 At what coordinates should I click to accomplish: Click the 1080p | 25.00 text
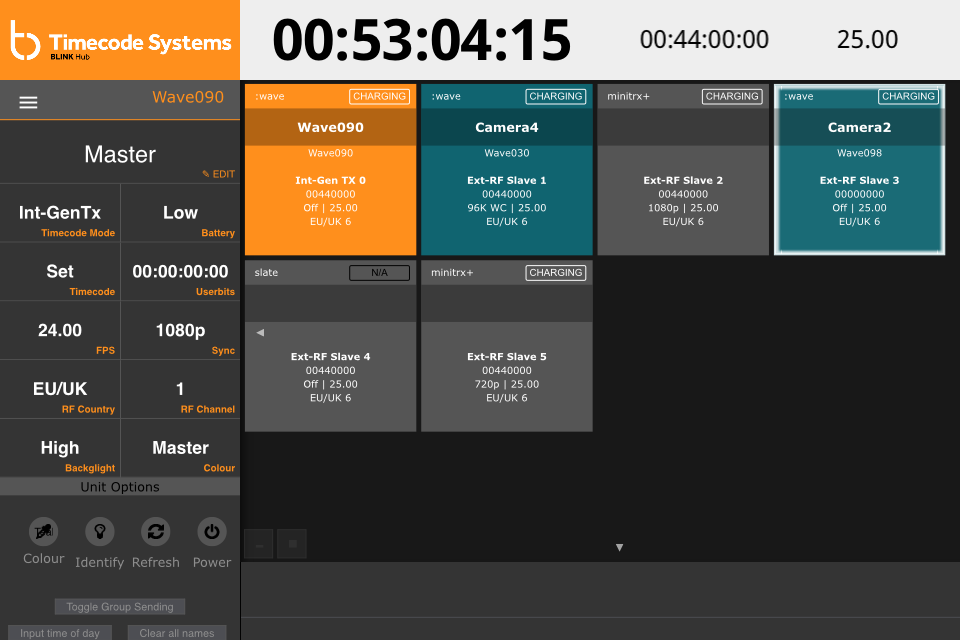(683, 208)
